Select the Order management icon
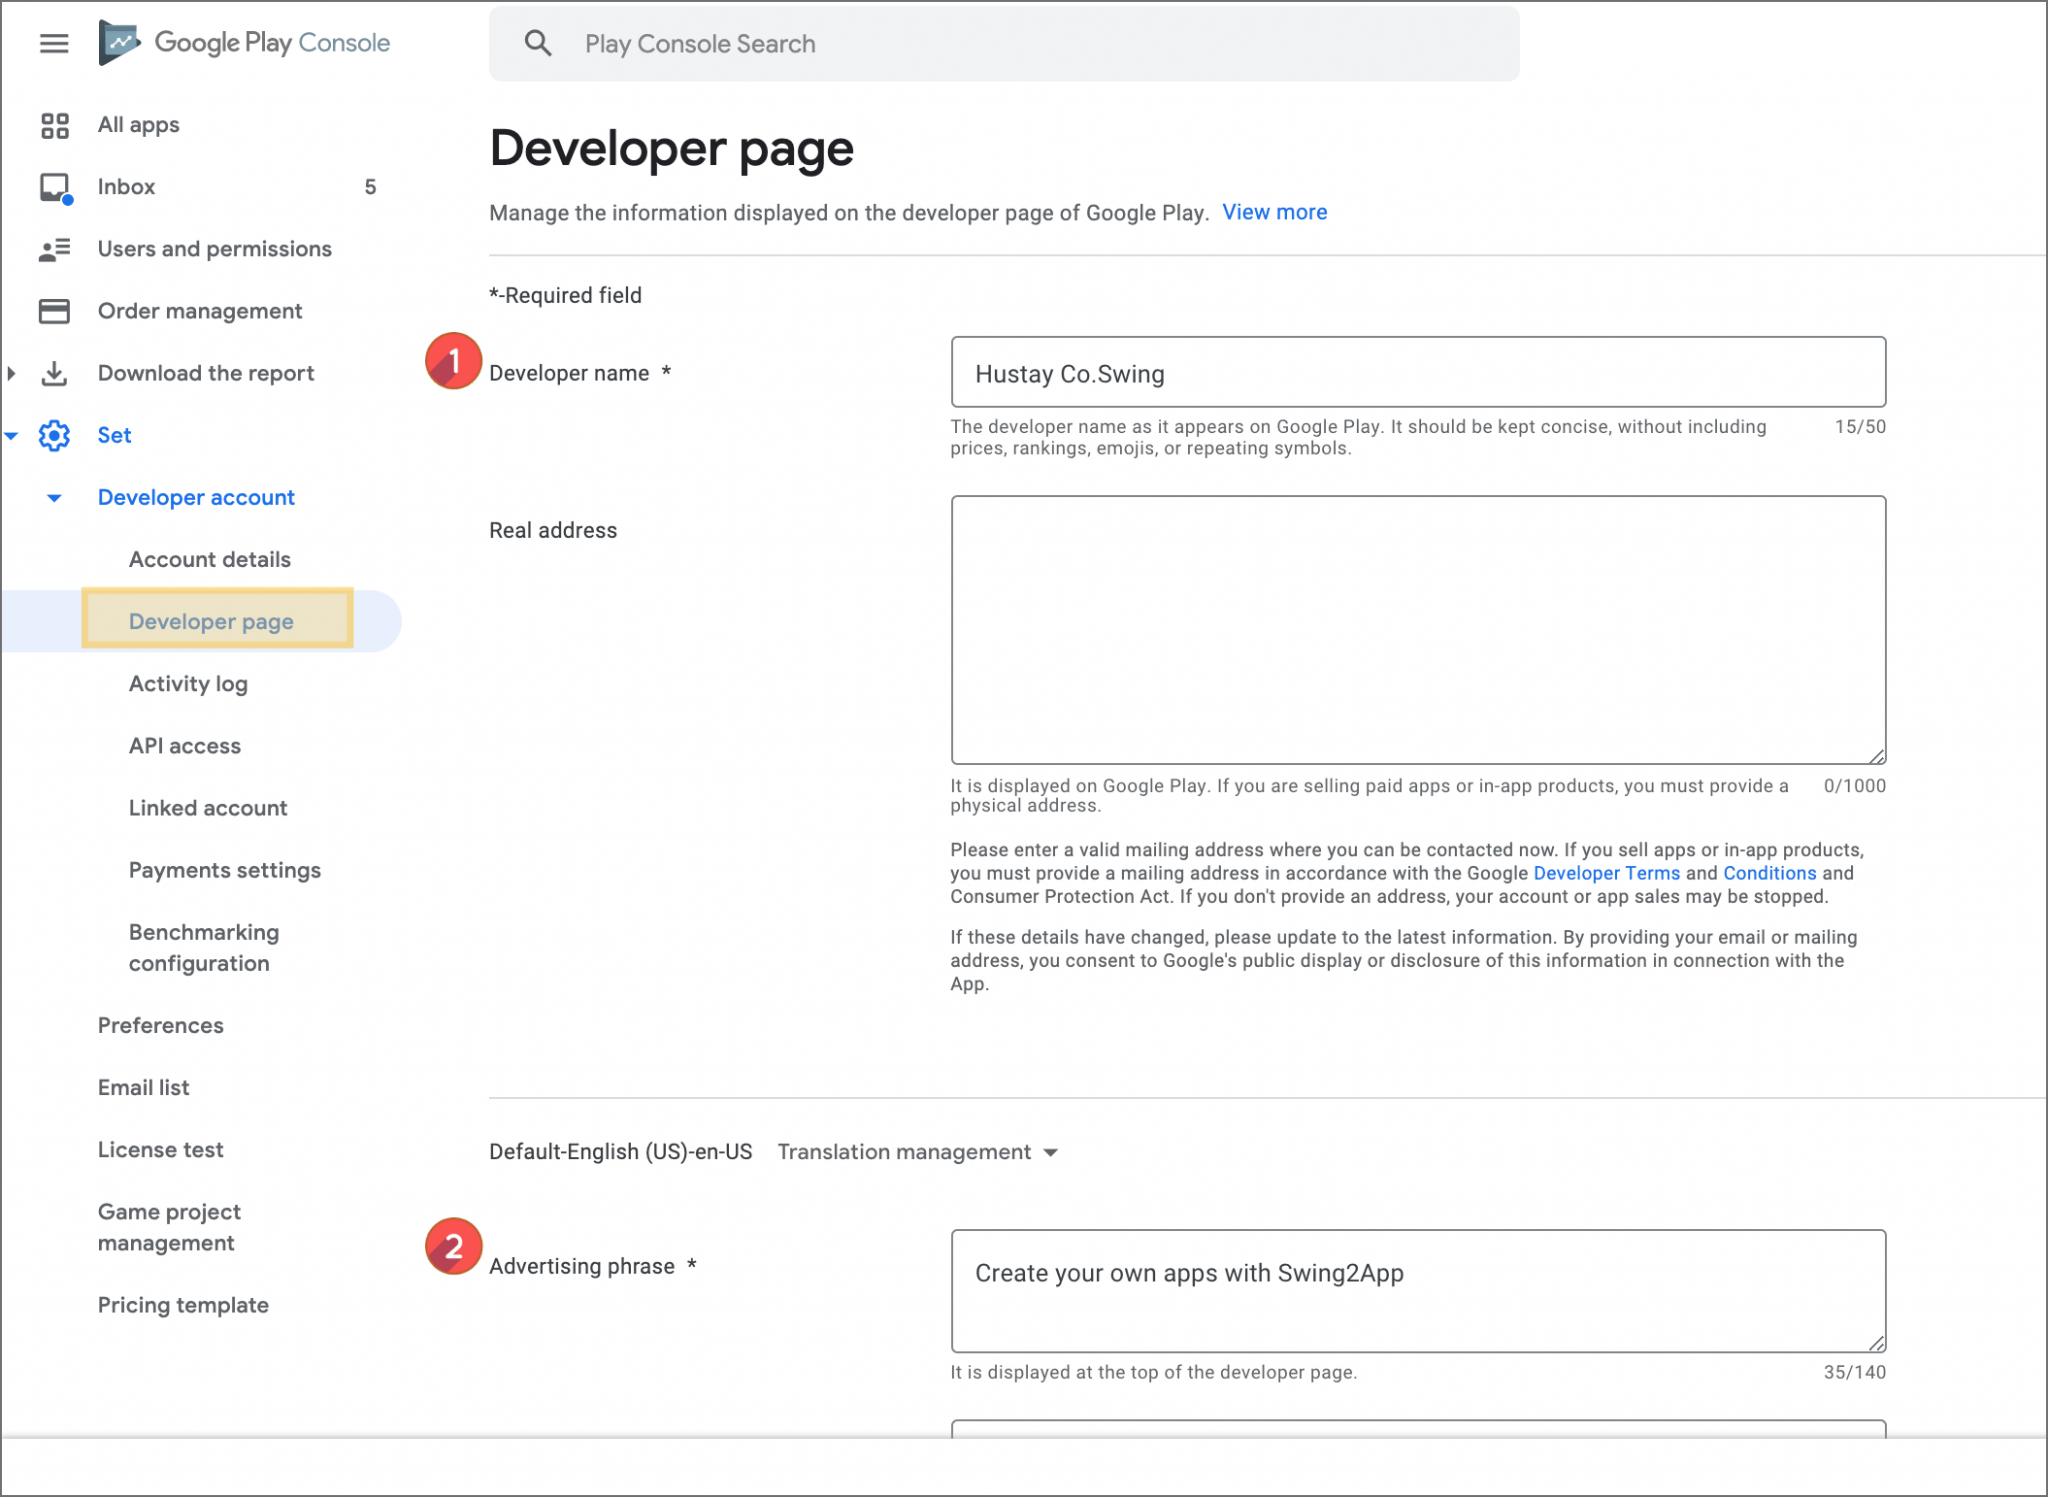 tap(55, 311)
